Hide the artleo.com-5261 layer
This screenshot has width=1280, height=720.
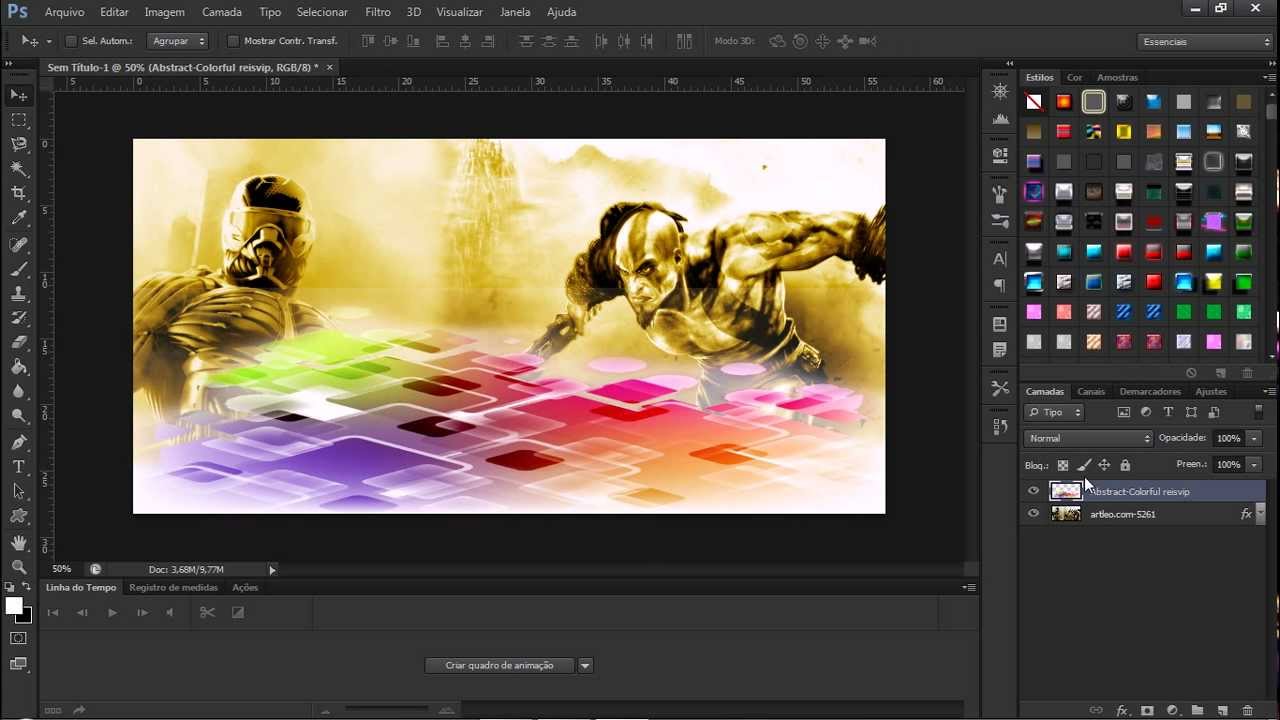point(1034,514)
